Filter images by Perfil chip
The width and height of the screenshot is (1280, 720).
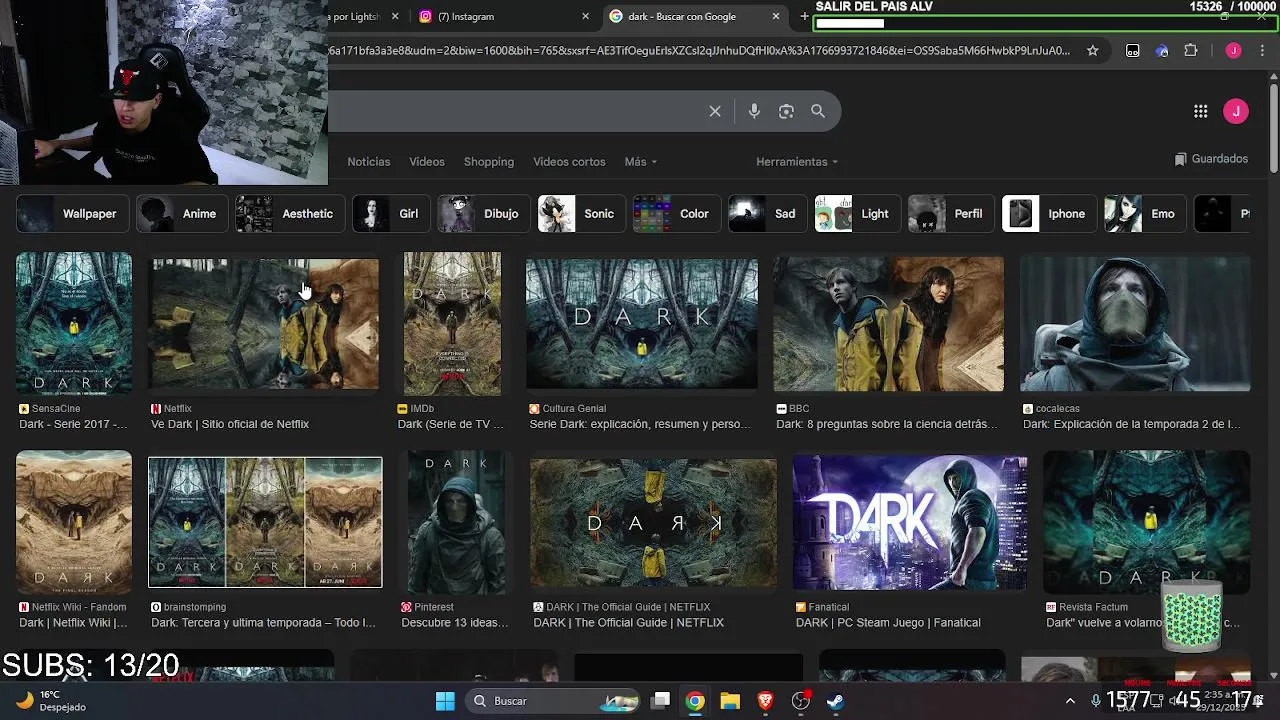[x=951, y=214]
